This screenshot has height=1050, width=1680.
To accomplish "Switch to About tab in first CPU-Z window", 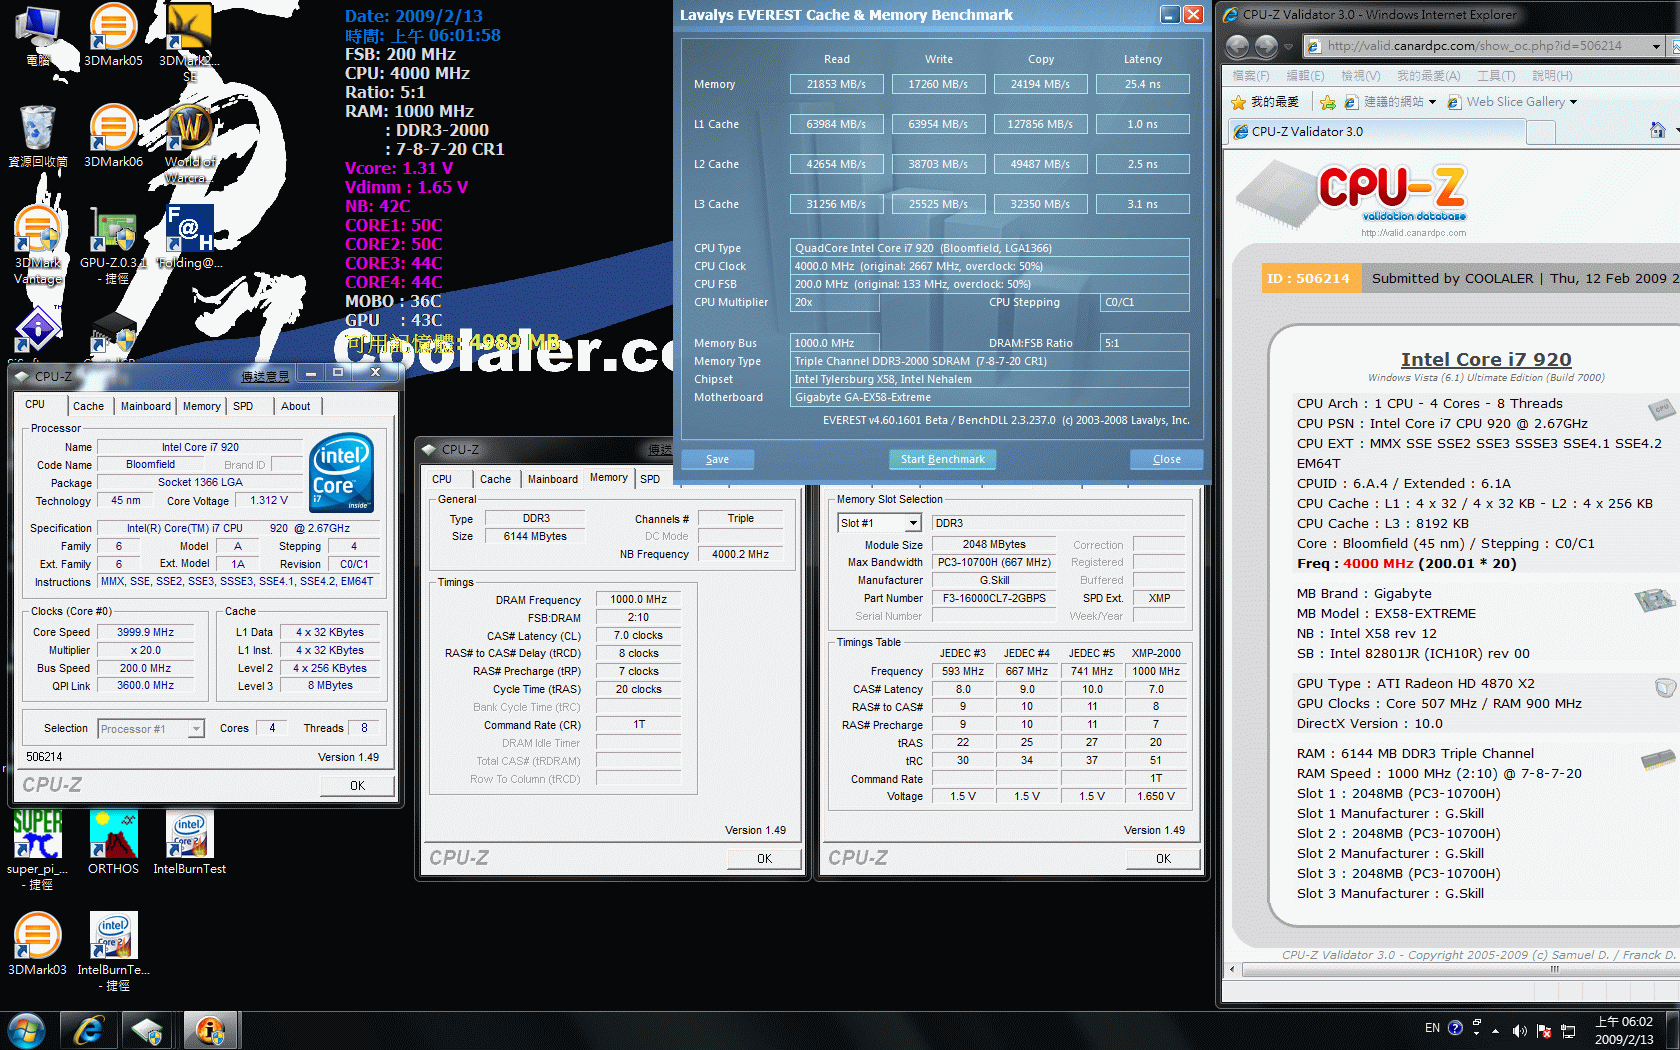I will [295, 406].
